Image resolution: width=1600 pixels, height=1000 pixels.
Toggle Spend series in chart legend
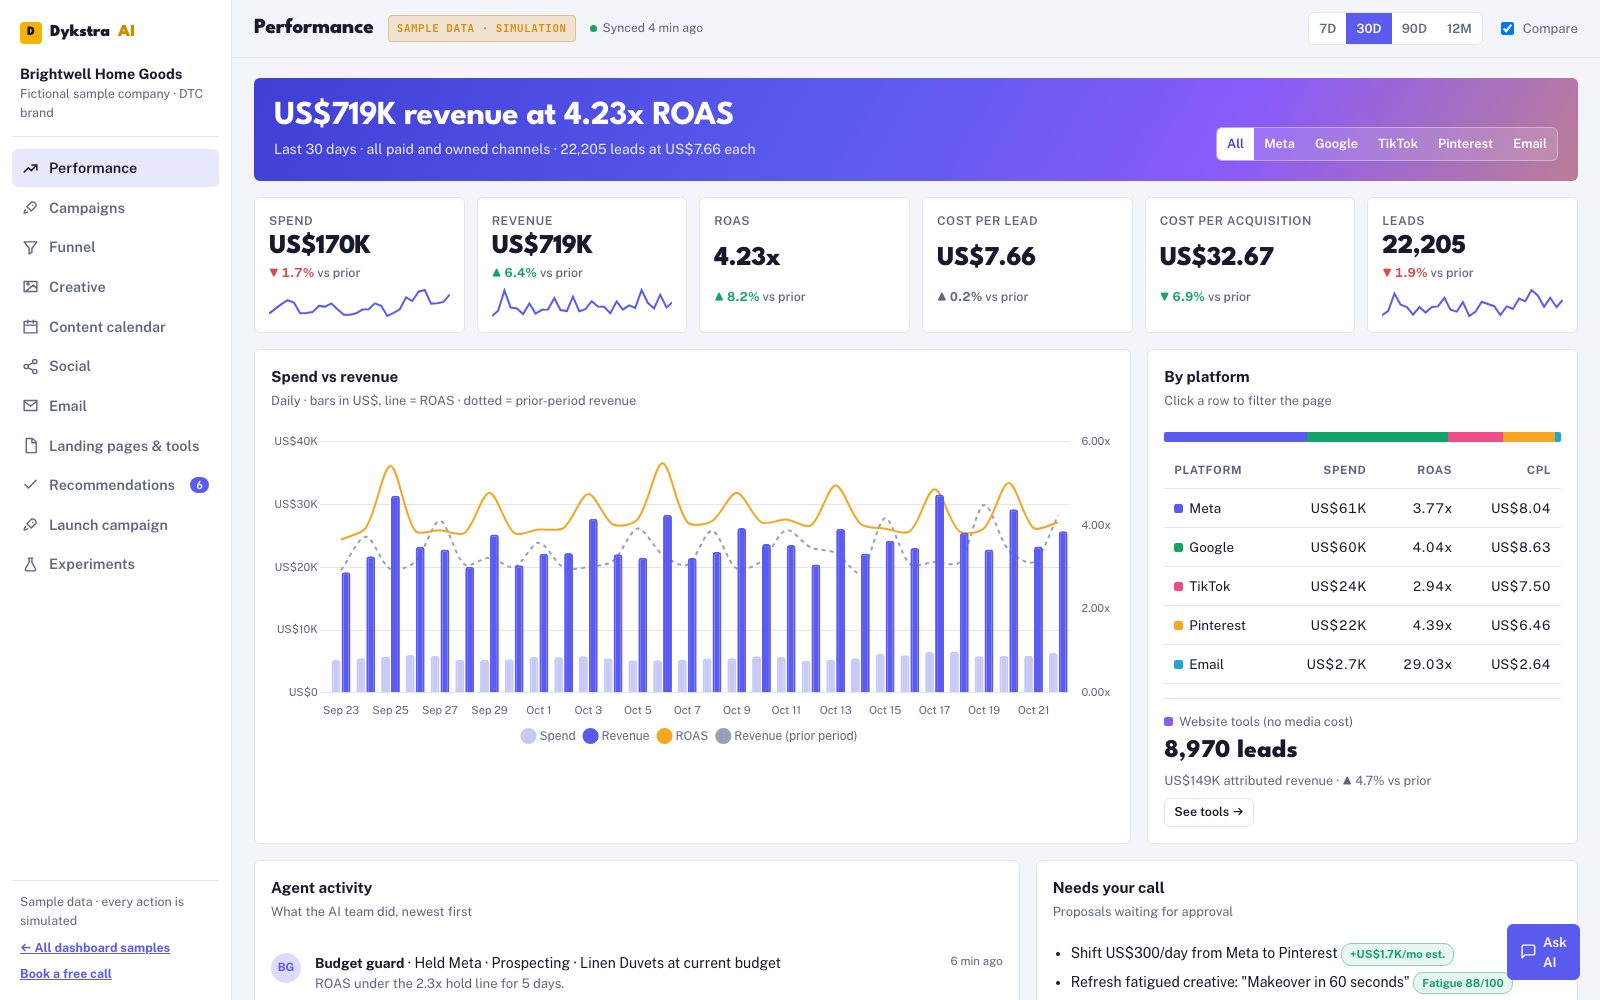click(x=548, y=736)
